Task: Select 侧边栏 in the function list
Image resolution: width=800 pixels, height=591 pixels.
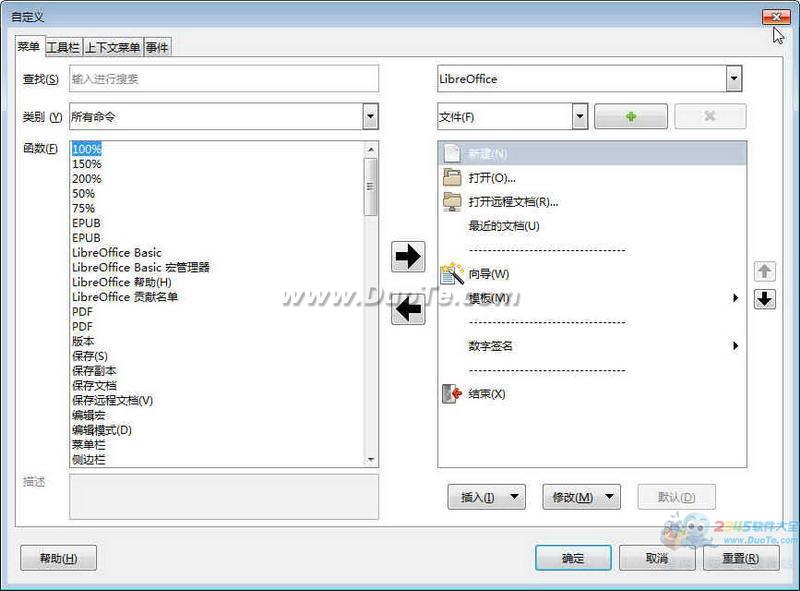Action: pos(89,459)
